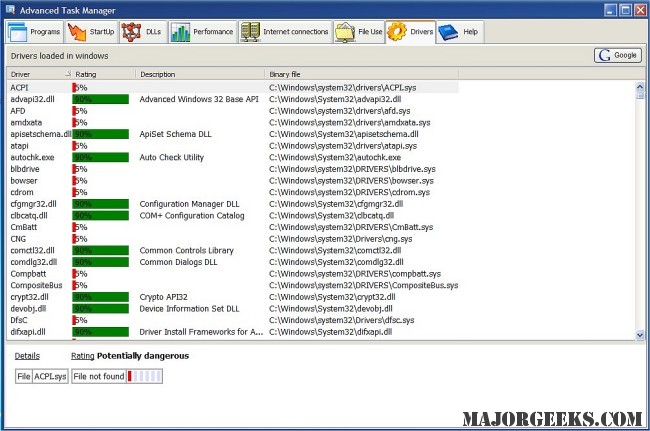
Task: Select the blbdrive driver row
Action: pos(234,169)
